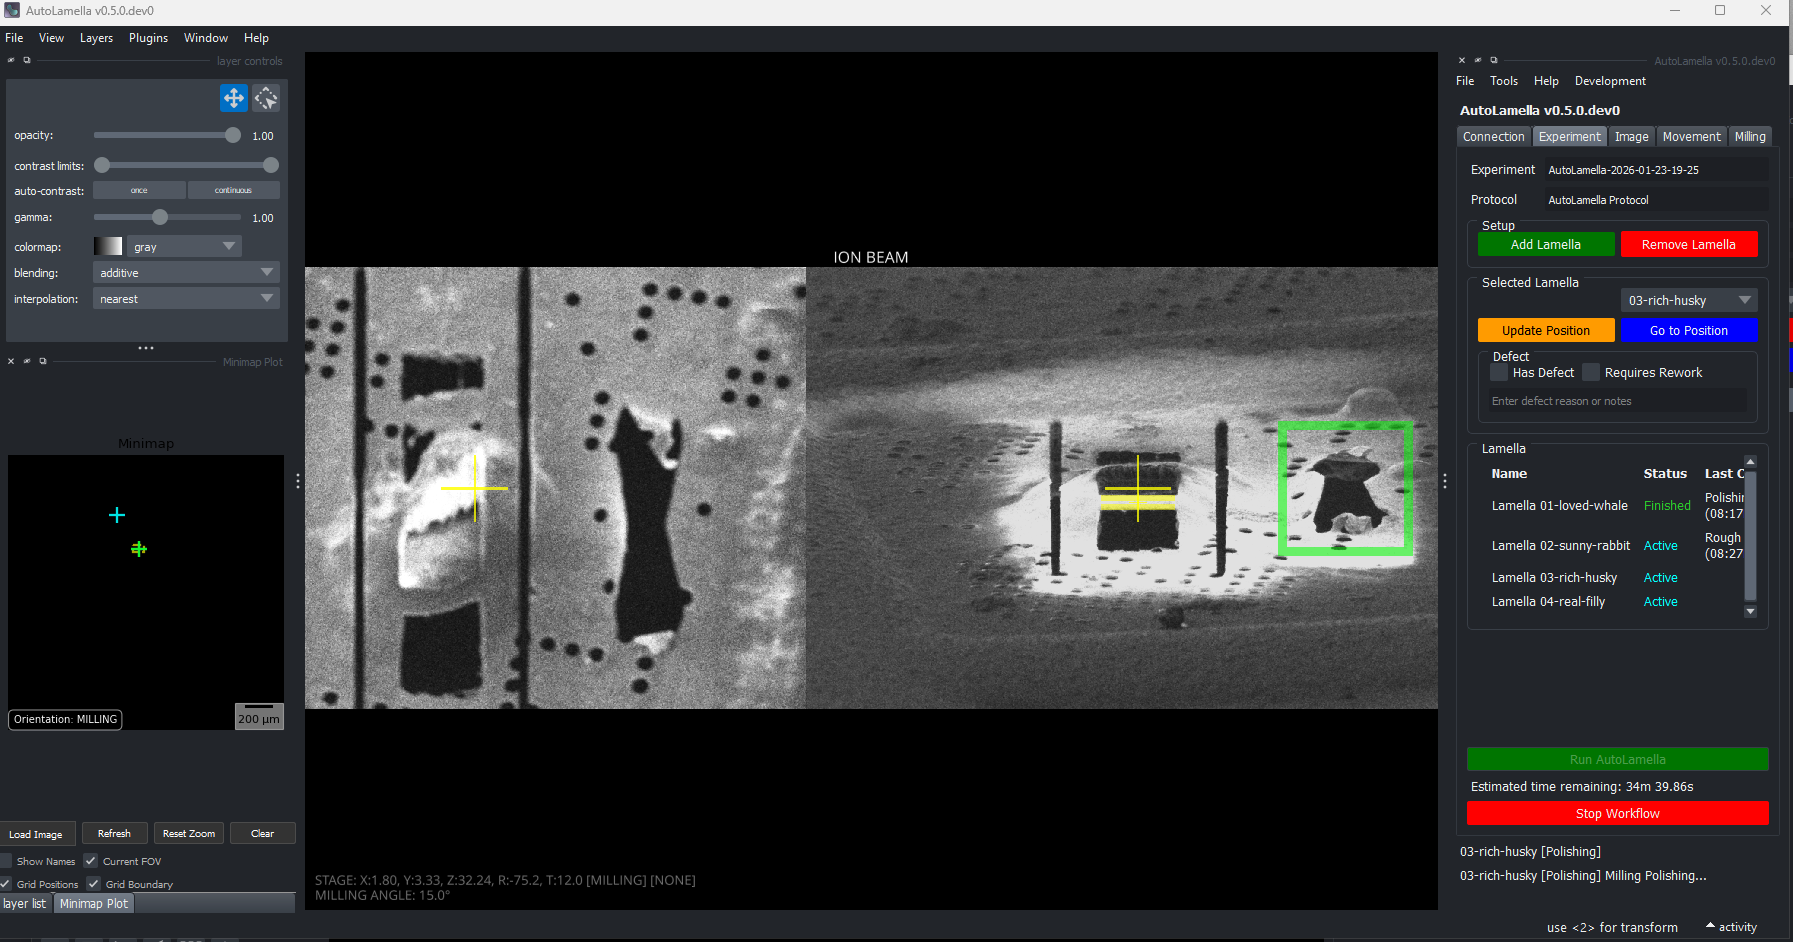Screen dimensions: 1793x942
Task: Select the pan/zoom mode tool
Action: click(233, 98)
